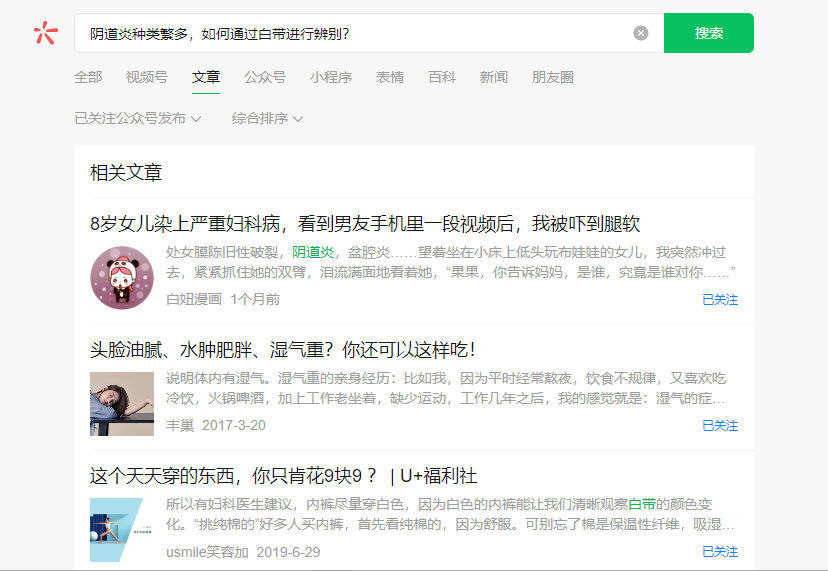Click the green 搜索 button
The height and width of the screenshot is (571, 828).
709,33
